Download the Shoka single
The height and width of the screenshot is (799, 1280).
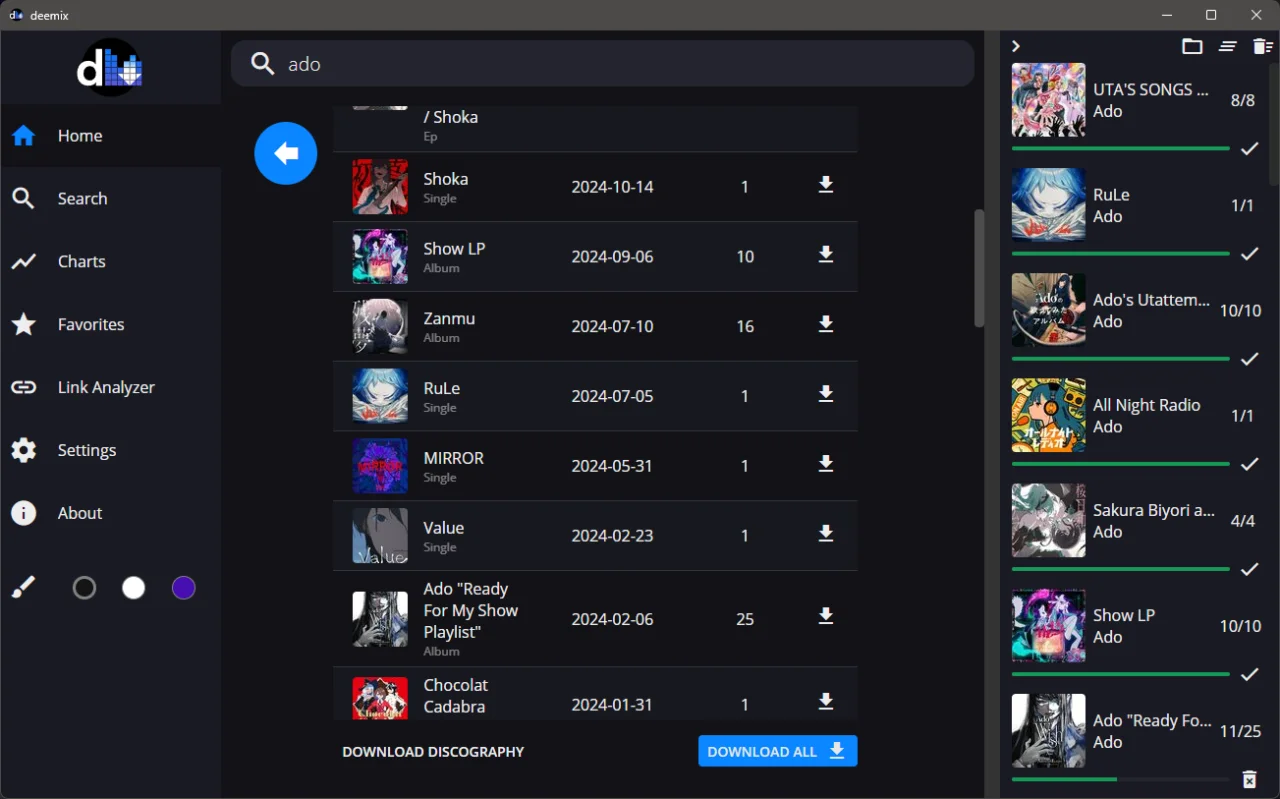[826, 185]
